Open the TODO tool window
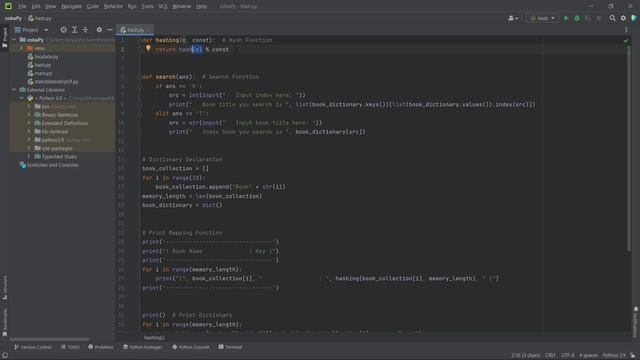 click(70, 347)
